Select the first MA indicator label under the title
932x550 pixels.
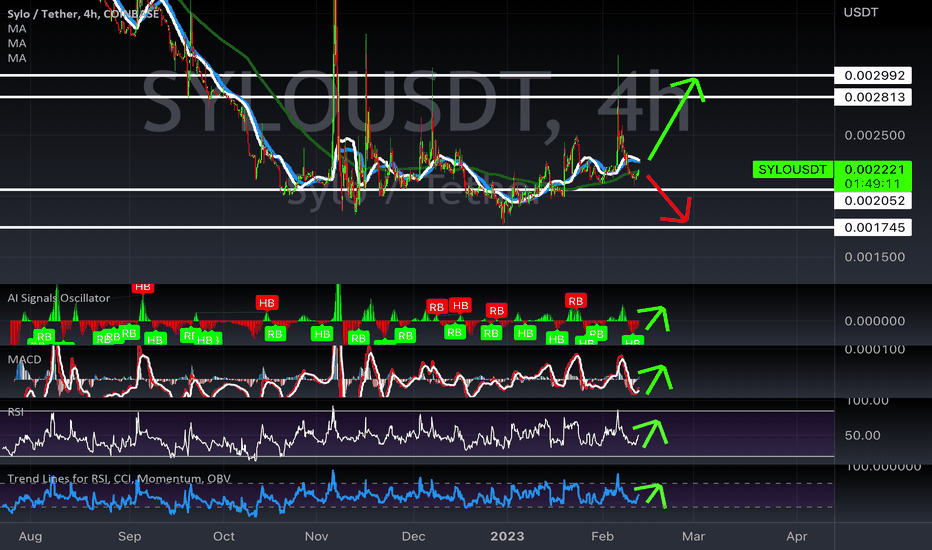click(x=17, y=29)
